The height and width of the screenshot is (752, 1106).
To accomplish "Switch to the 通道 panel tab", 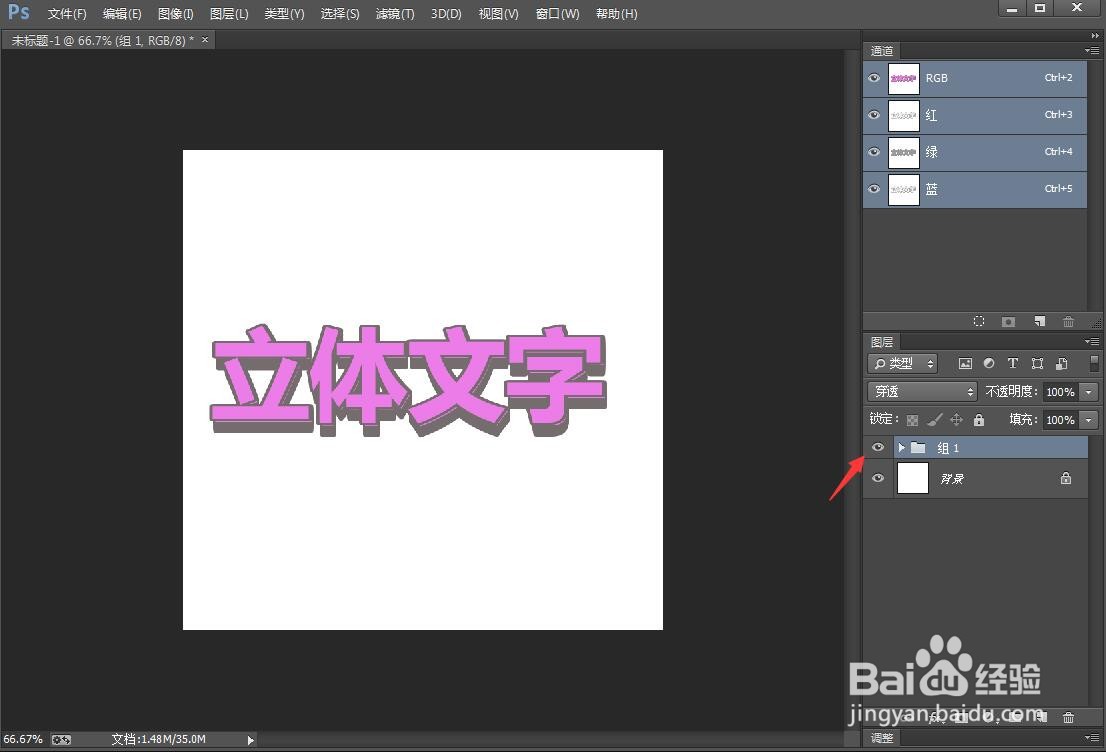I will click(882, 51).
